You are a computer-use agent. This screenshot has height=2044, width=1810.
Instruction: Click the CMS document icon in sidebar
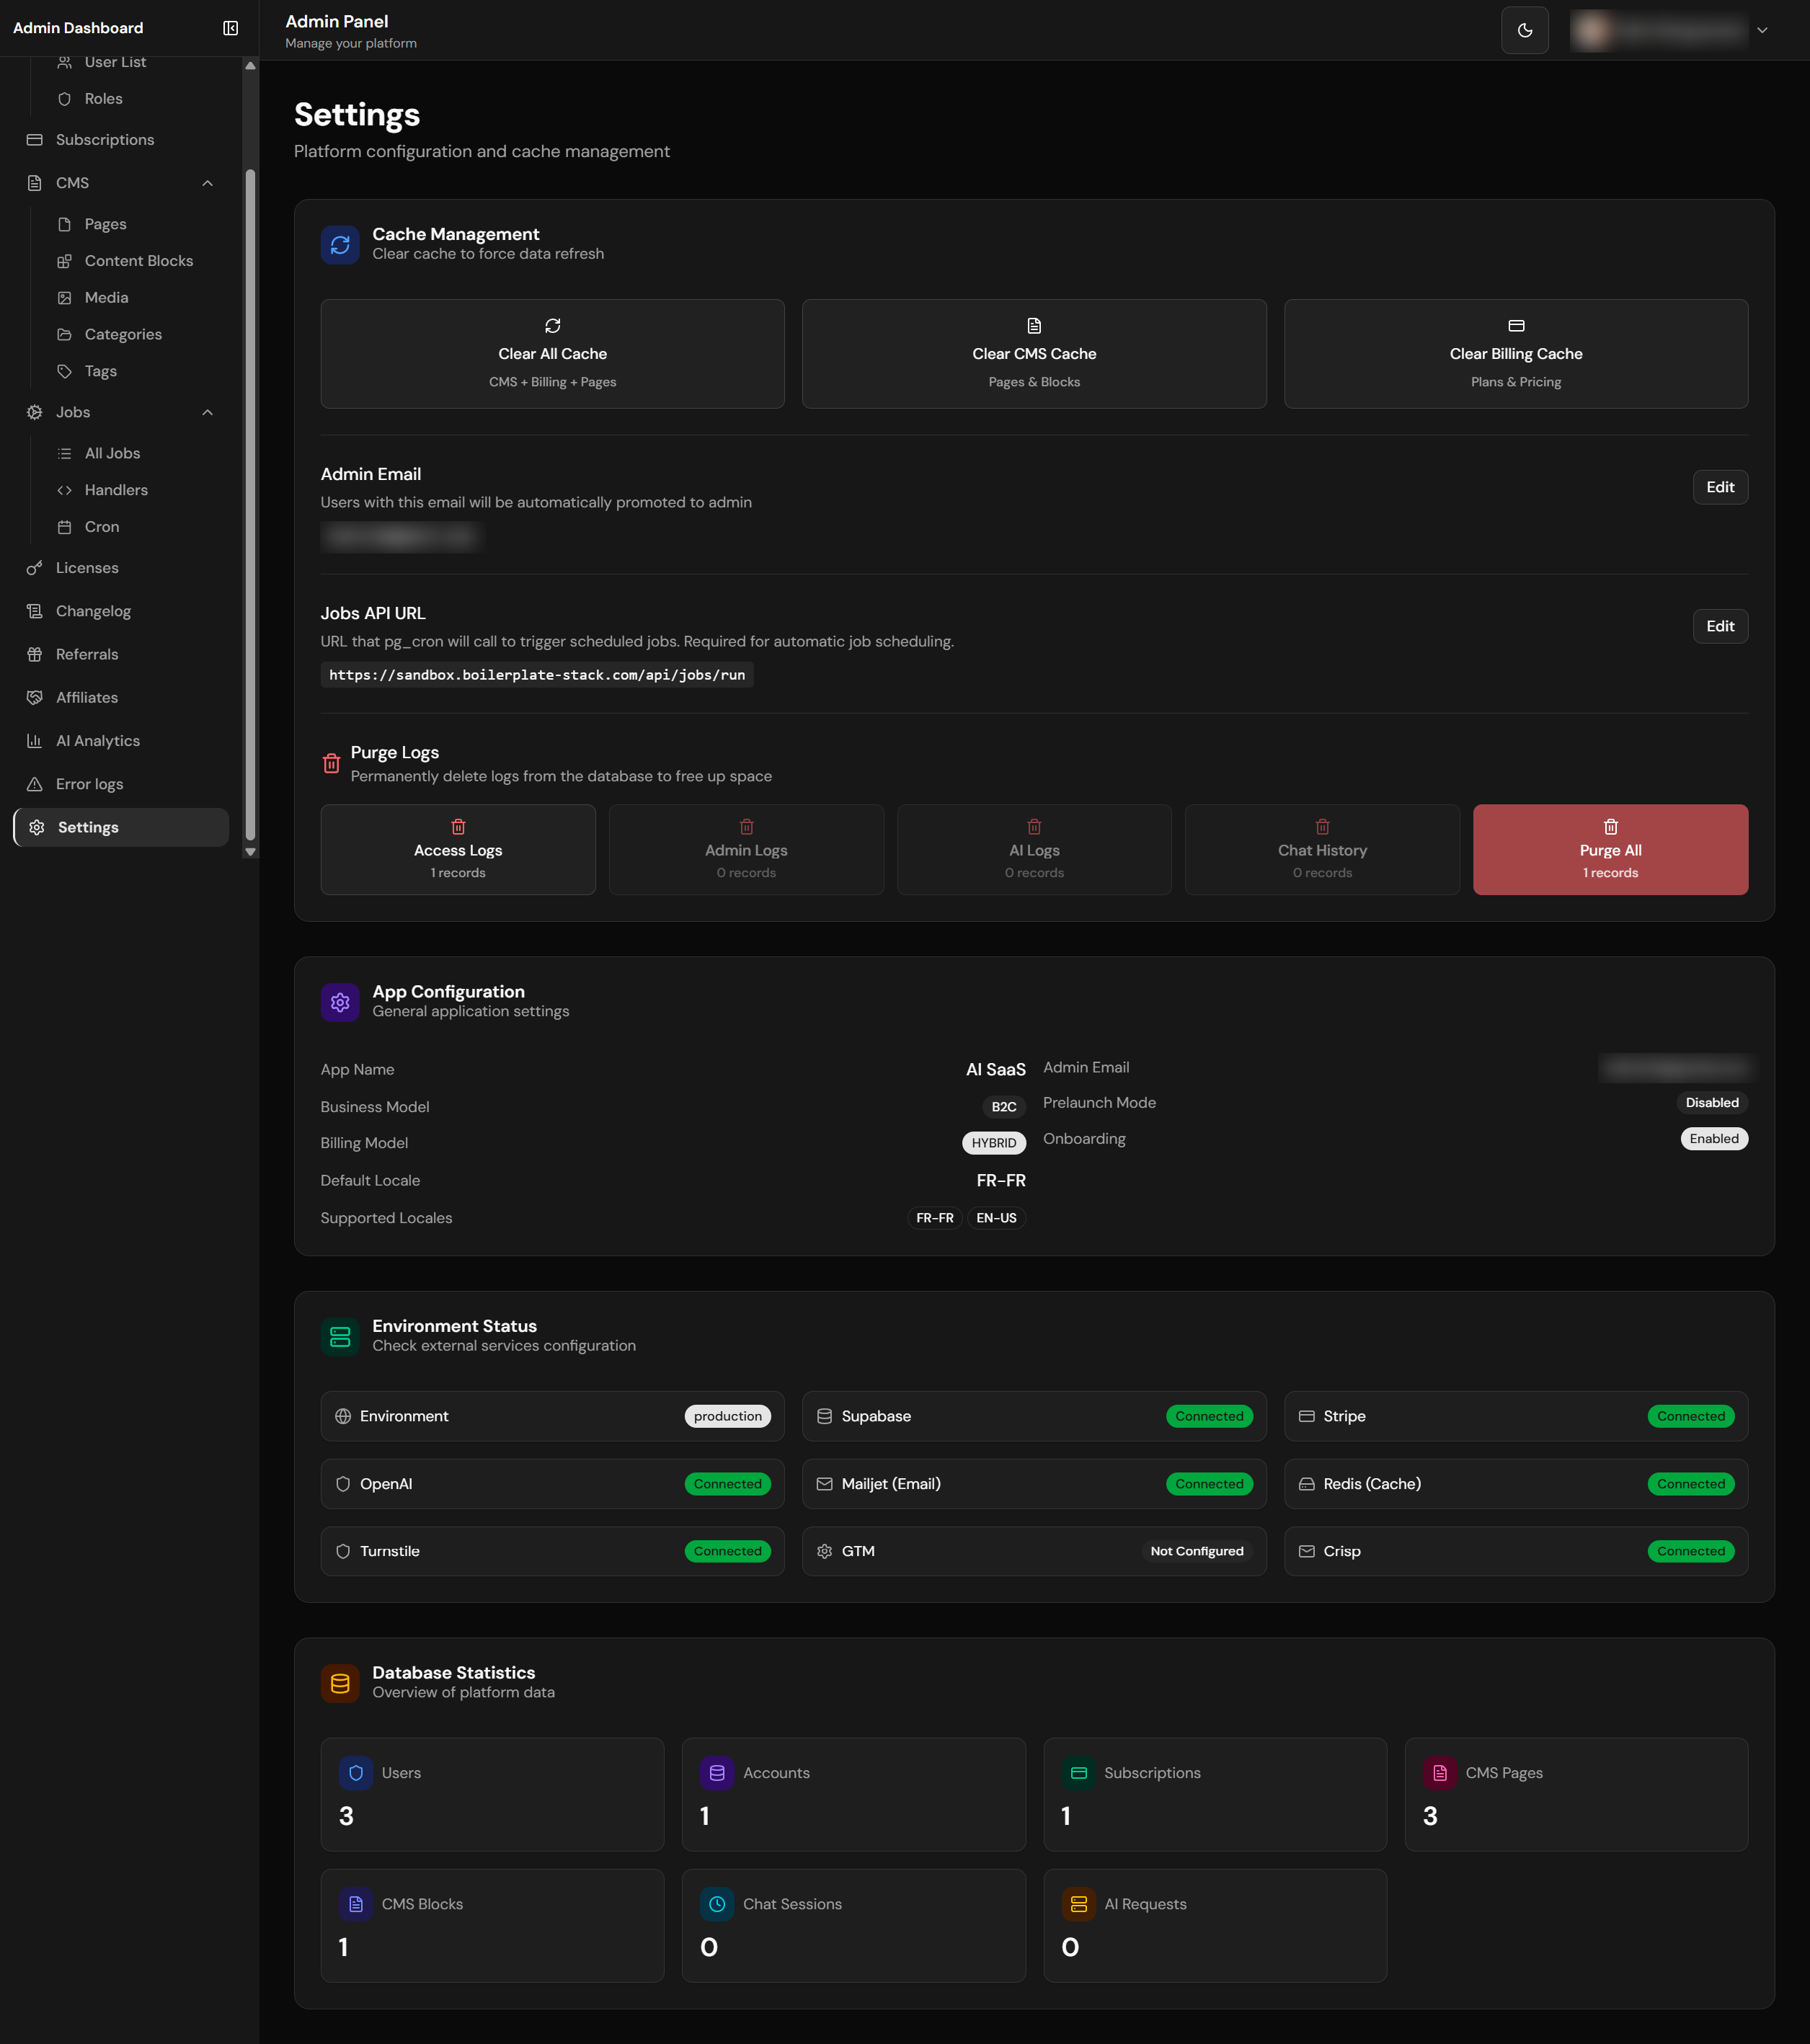tap(34, 183)
